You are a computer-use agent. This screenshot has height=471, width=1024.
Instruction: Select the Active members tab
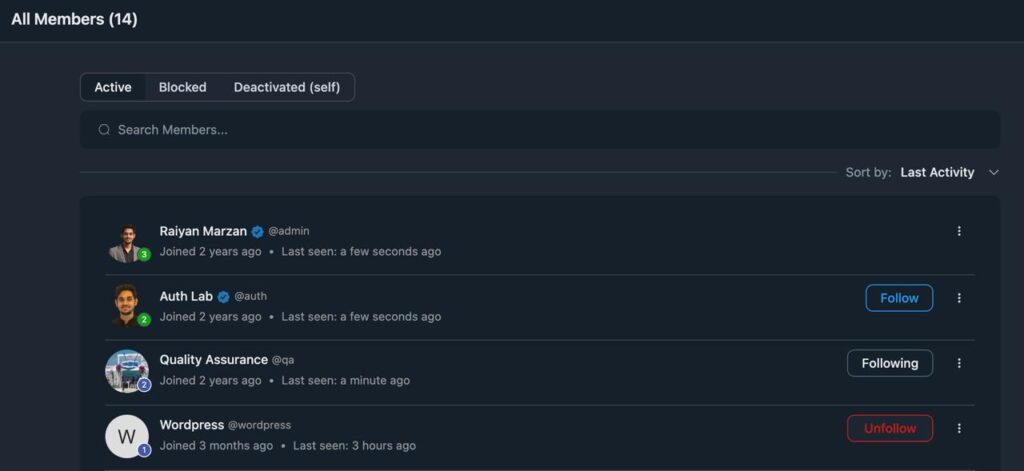[x=113, y=87]
